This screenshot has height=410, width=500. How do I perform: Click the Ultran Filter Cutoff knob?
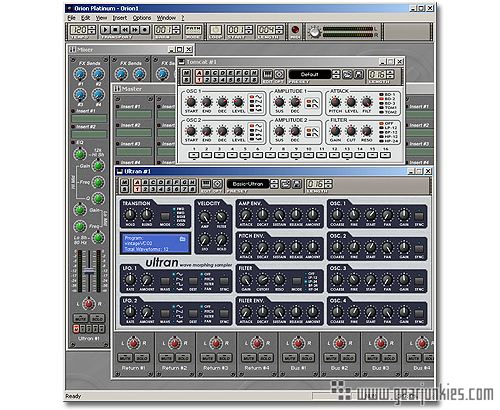[x=263, y=279]
